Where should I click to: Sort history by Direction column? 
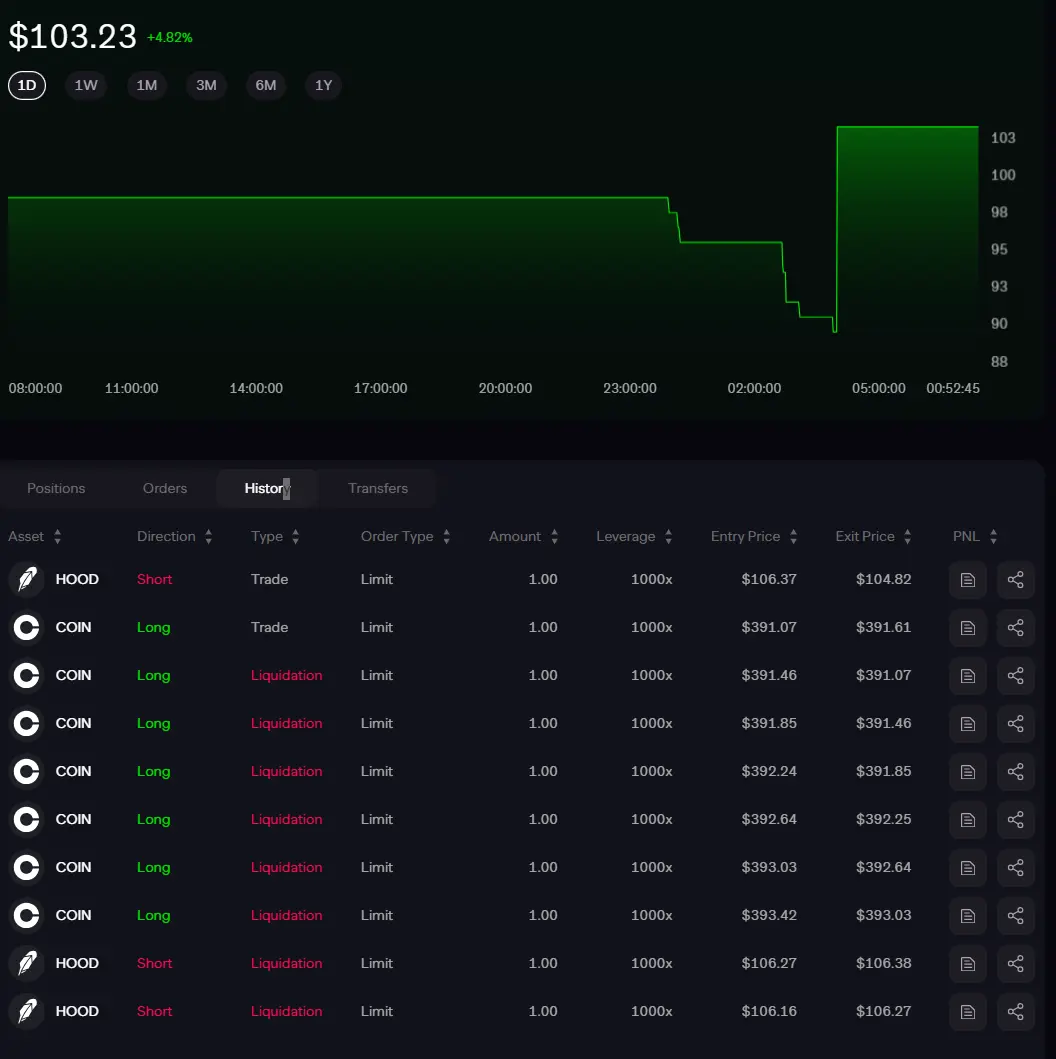tap(175, 536)
